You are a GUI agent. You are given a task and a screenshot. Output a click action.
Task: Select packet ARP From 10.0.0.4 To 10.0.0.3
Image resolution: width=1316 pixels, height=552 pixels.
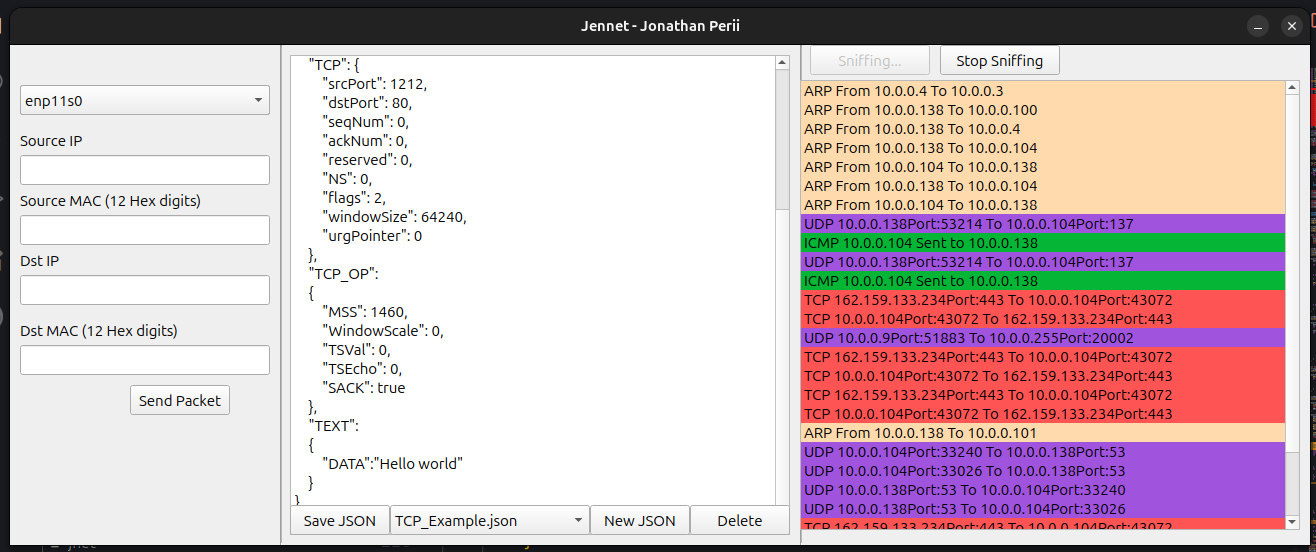click(1043, 90)
